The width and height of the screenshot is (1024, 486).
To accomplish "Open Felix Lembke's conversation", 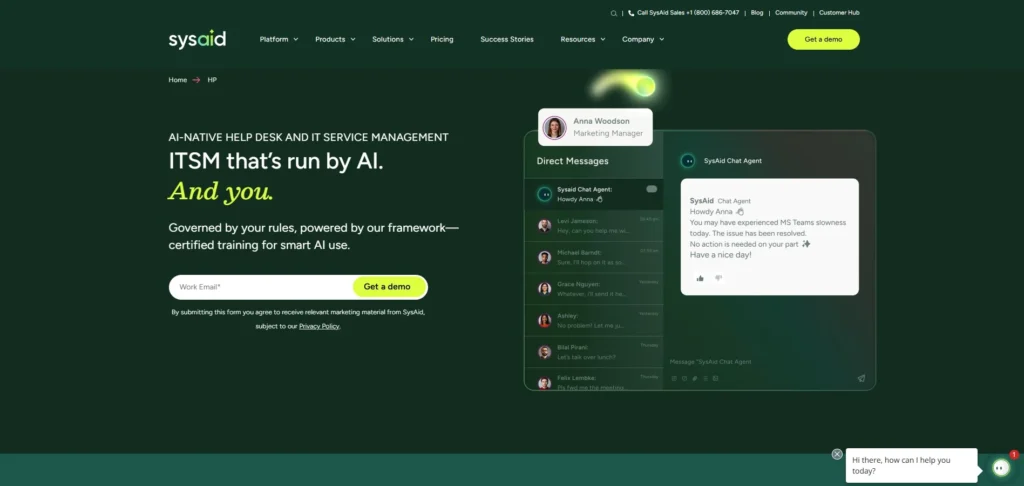I will coord(594,381).
